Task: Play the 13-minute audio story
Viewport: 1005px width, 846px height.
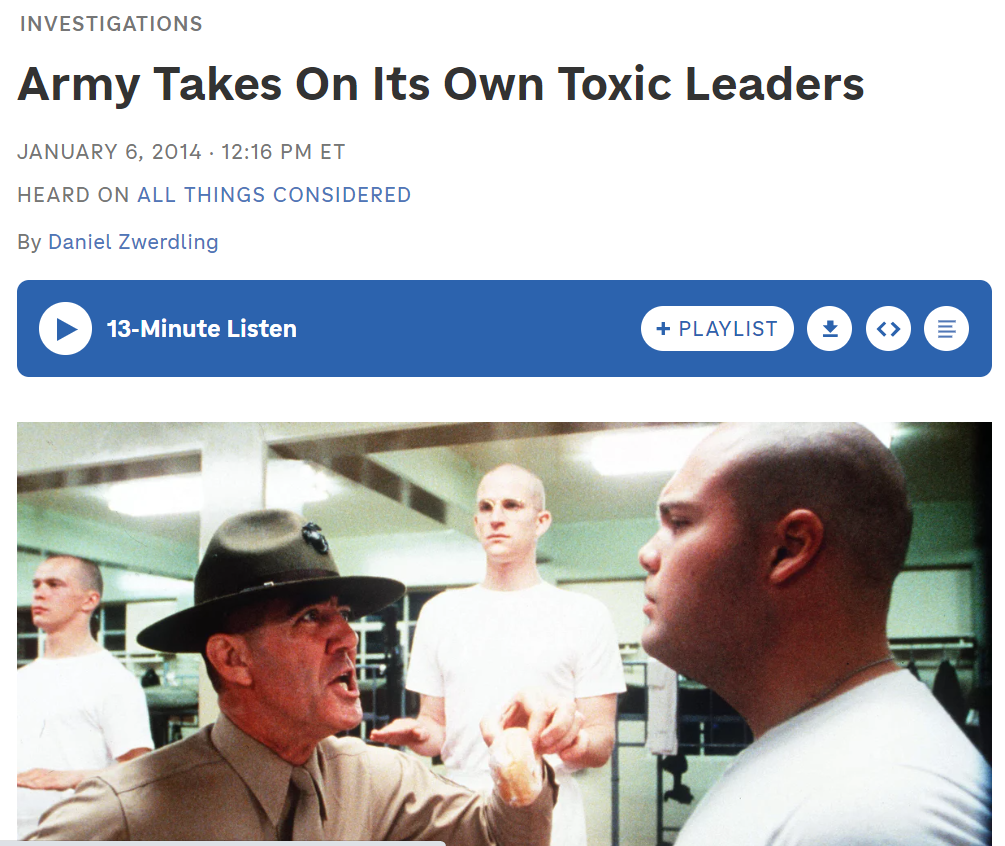Action: coord(65,328)
